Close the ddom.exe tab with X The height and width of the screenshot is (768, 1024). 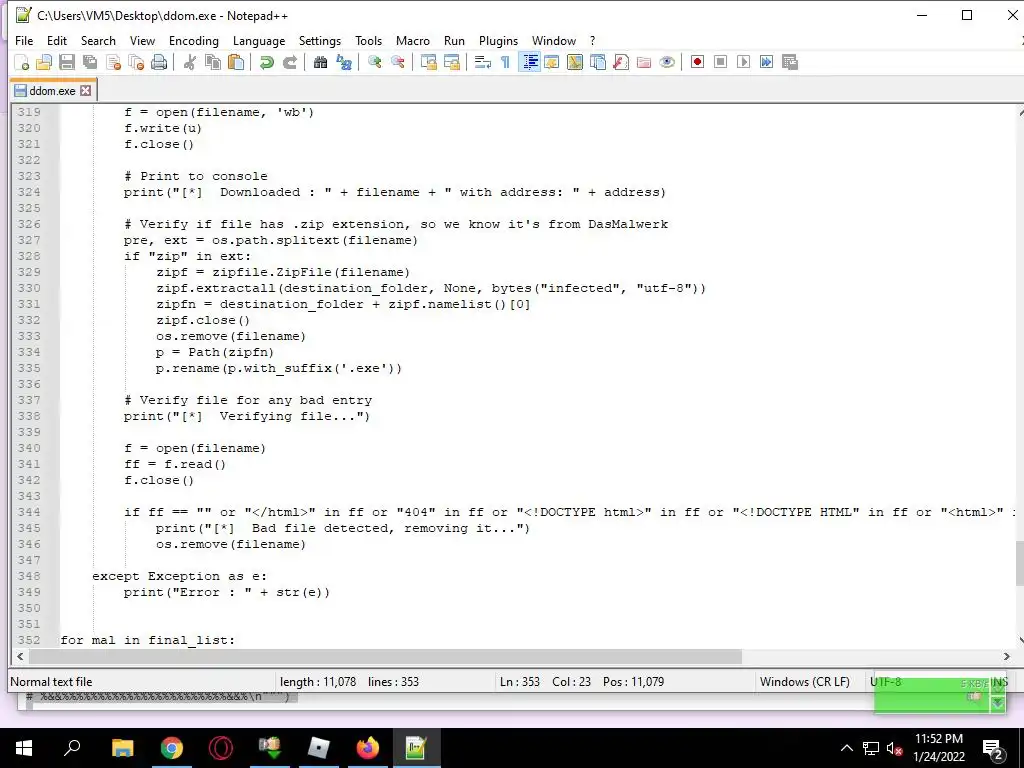(86, 91)
